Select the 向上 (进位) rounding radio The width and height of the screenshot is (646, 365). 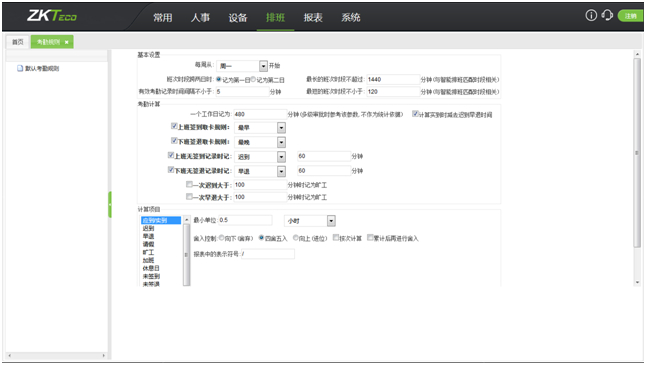tap(295, 238)
